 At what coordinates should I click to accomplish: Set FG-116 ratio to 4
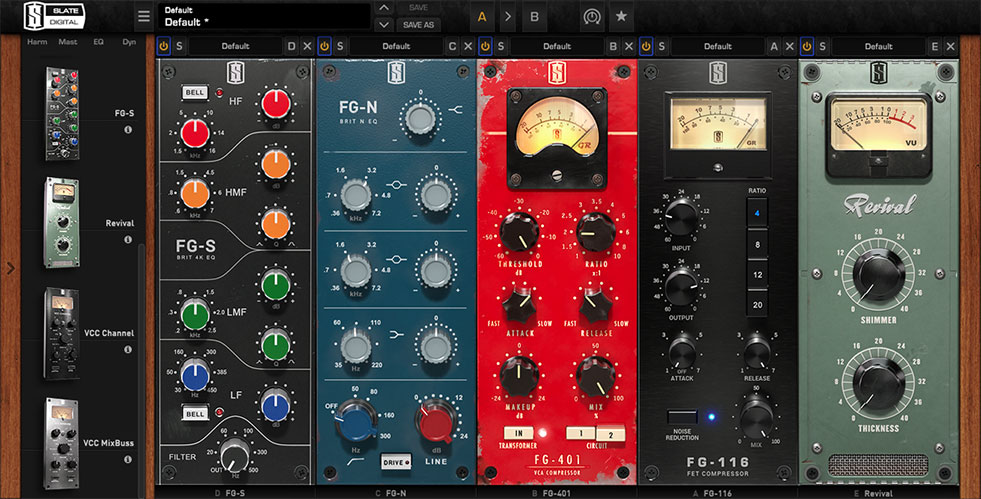(757, 213)
